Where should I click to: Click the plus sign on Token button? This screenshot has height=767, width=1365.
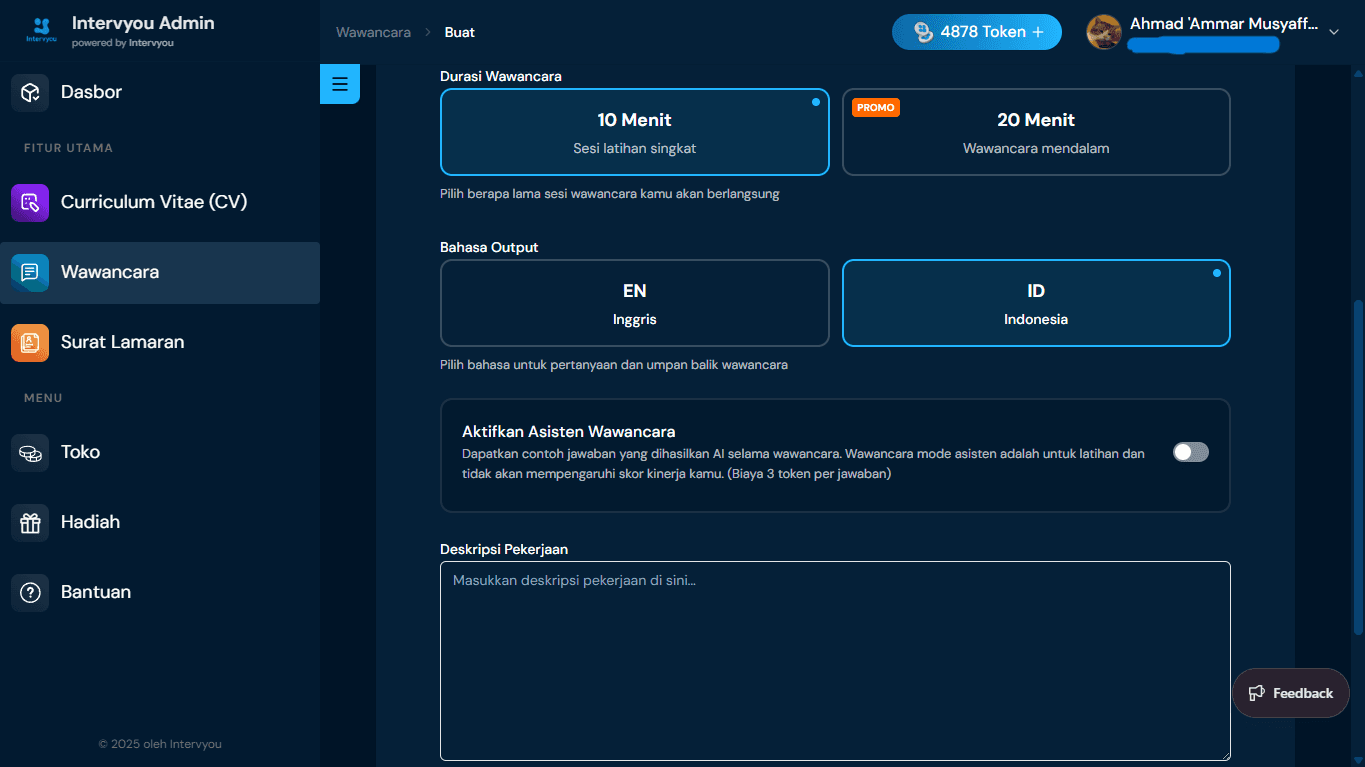tap(1038, 32)
